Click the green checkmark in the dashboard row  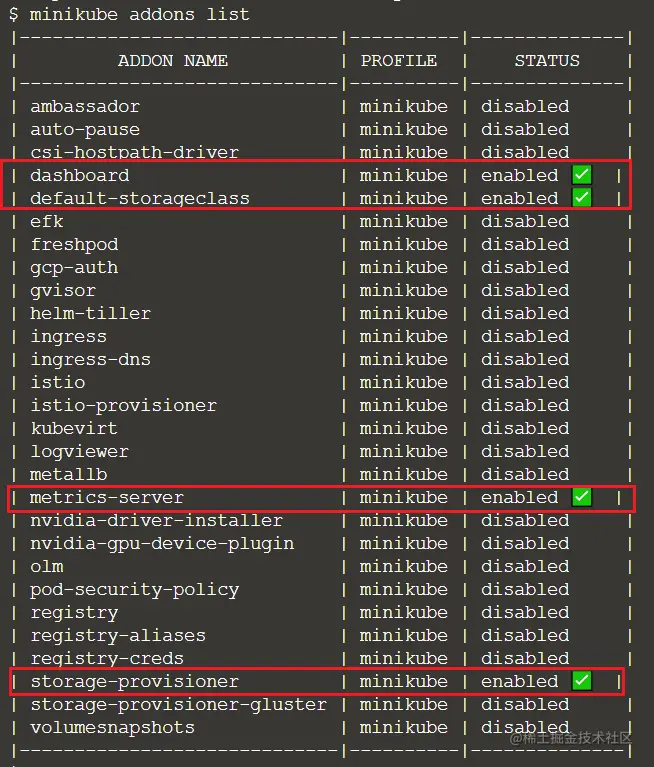(582, 175)
